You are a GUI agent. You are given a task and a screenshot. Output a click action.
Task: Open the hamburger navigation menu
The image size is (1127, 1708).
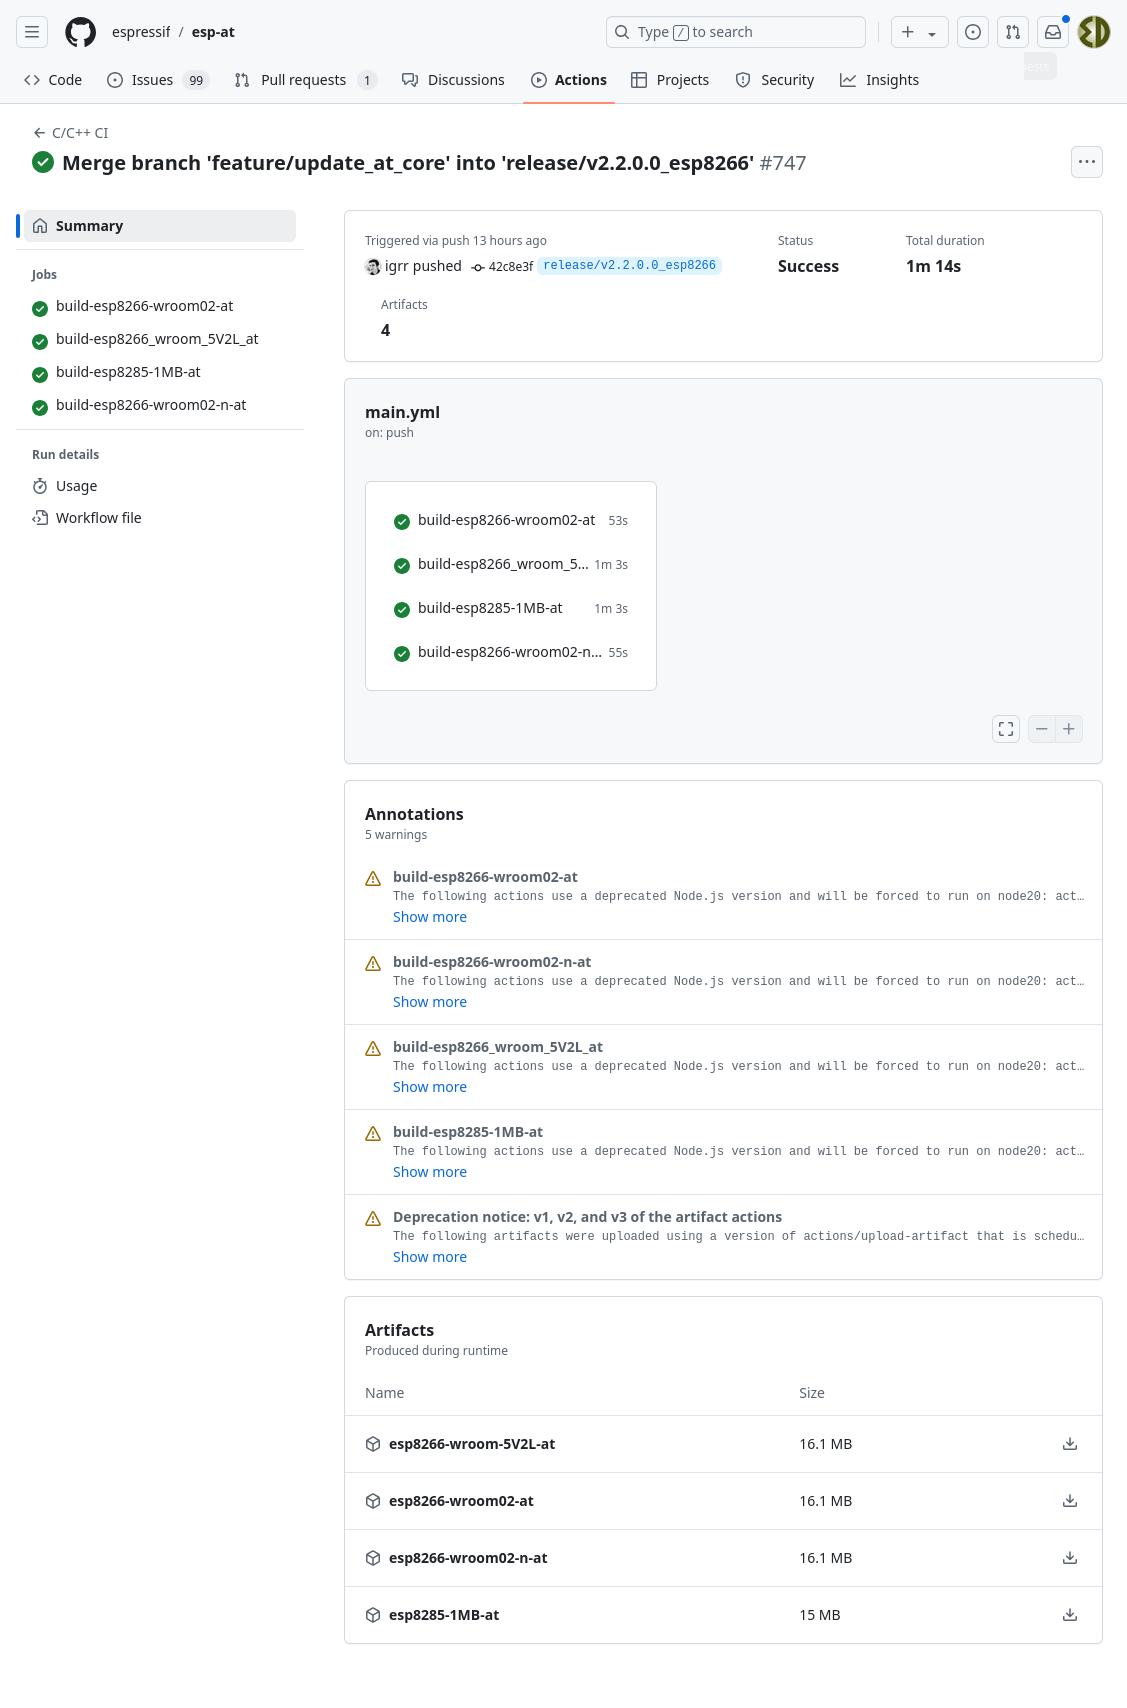click(32, 32)
